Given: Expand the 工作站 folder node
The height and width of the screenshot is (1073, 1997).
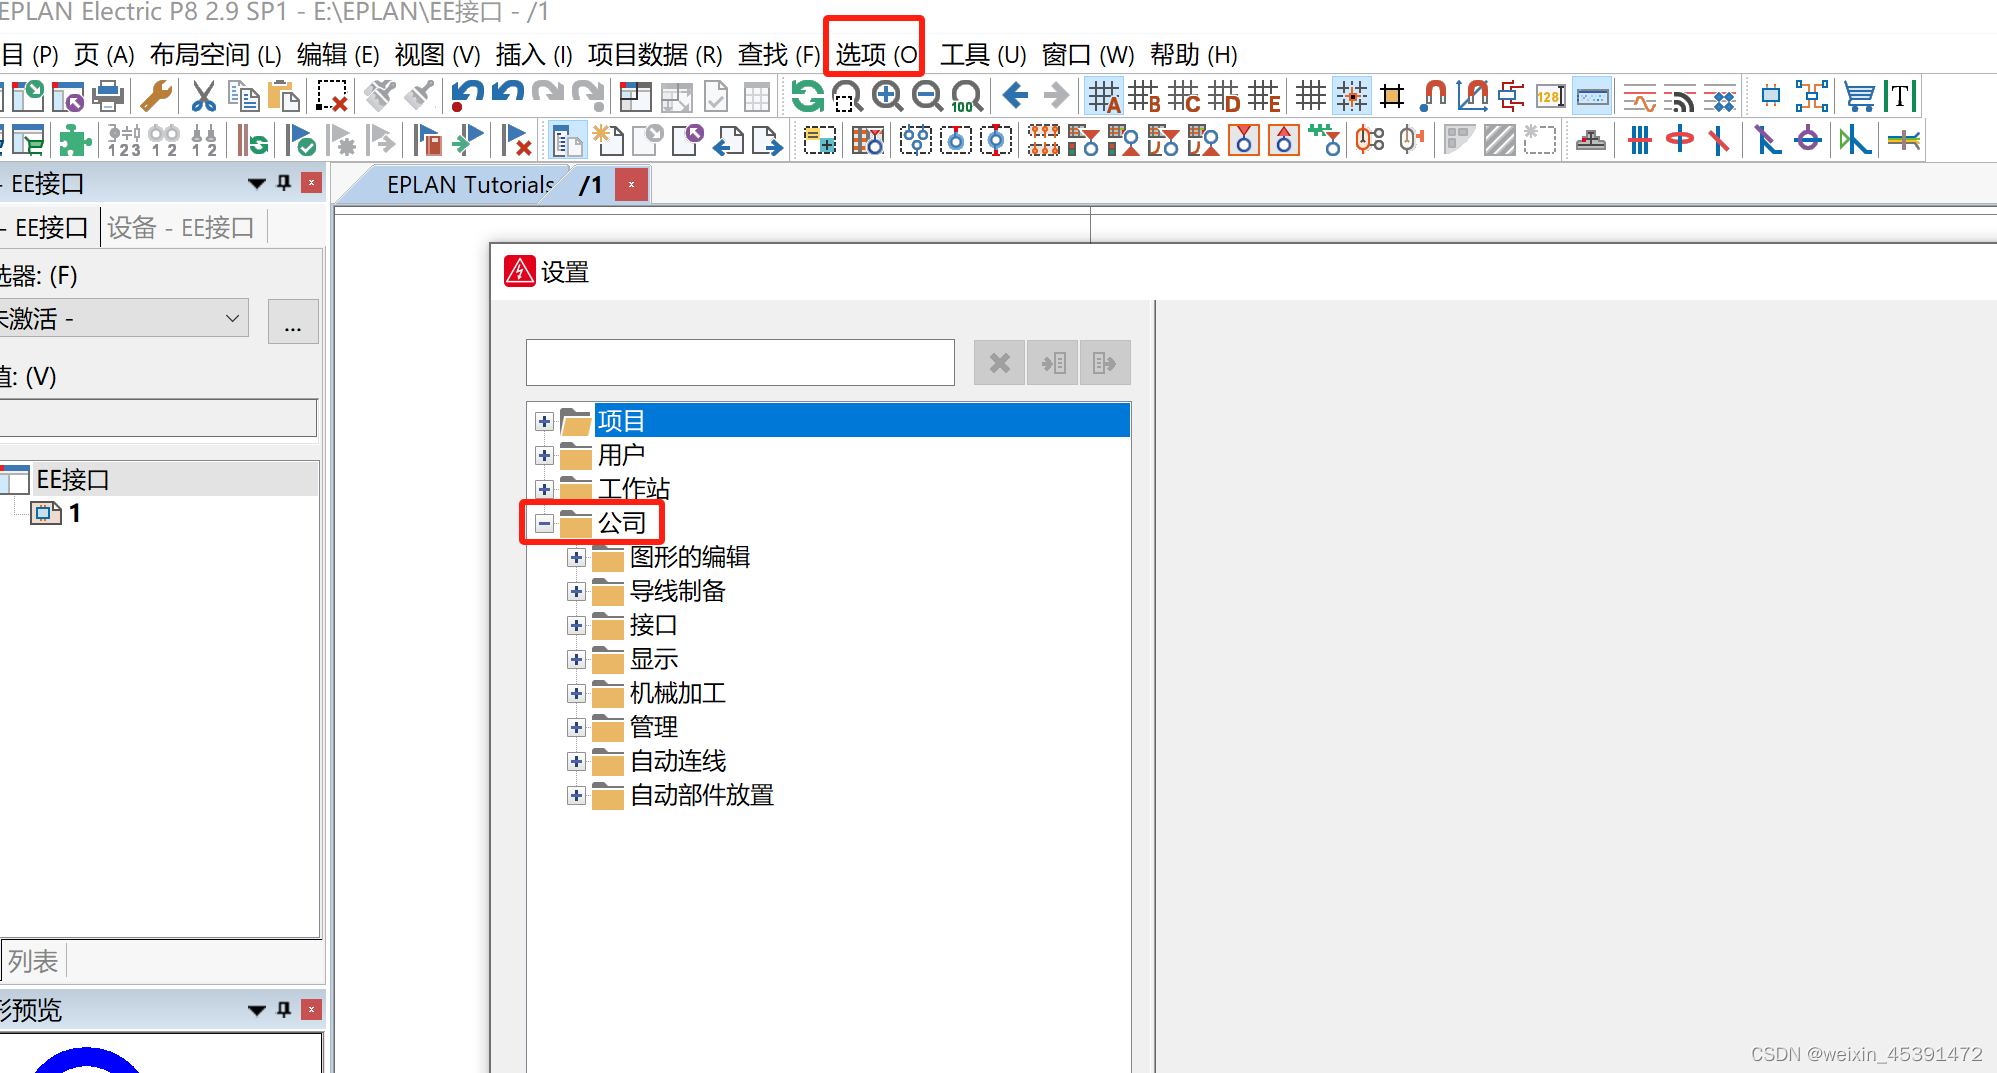Looking at the screenshot, I should point(544,489).
